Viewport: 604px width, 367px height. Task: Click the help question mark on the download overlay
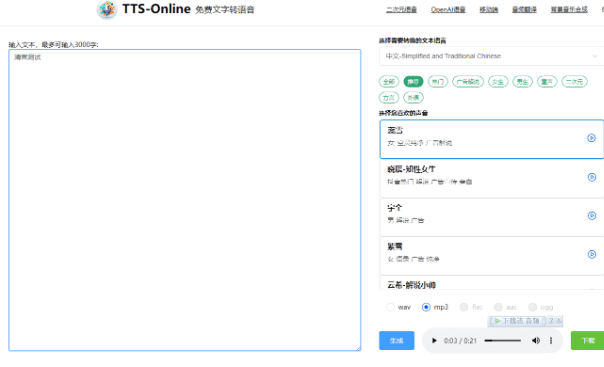551,320
